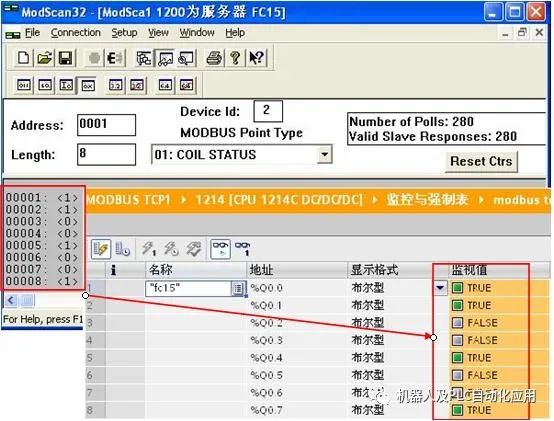Click the 监控与强制表 breadcrumb item
The width and height of the screenshot is (554, 421).
pos(427,200)
